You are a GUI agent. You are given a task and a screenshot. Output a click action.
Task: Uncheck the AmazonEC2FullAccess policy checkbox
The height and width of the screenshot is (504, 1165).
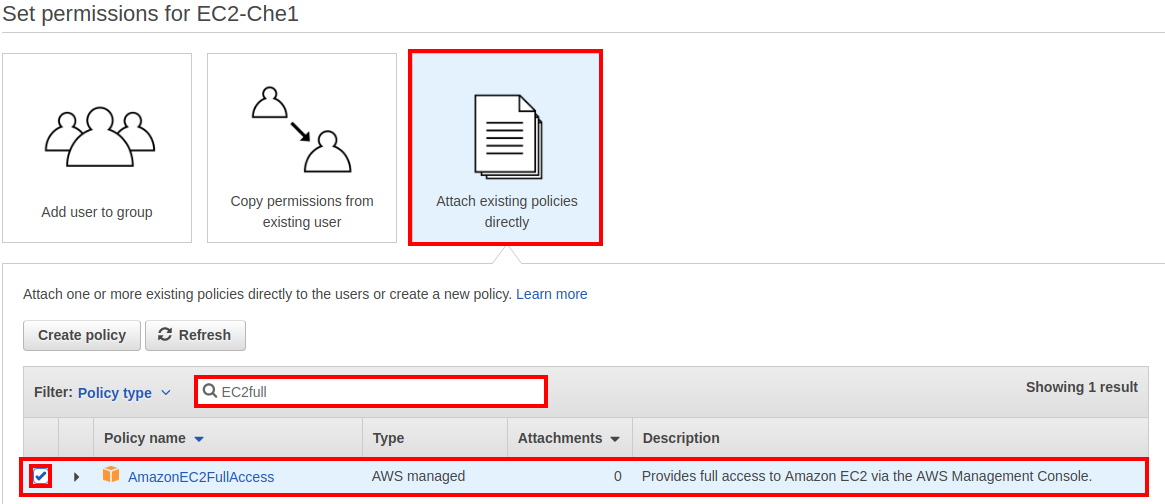[x=41, y=476]
